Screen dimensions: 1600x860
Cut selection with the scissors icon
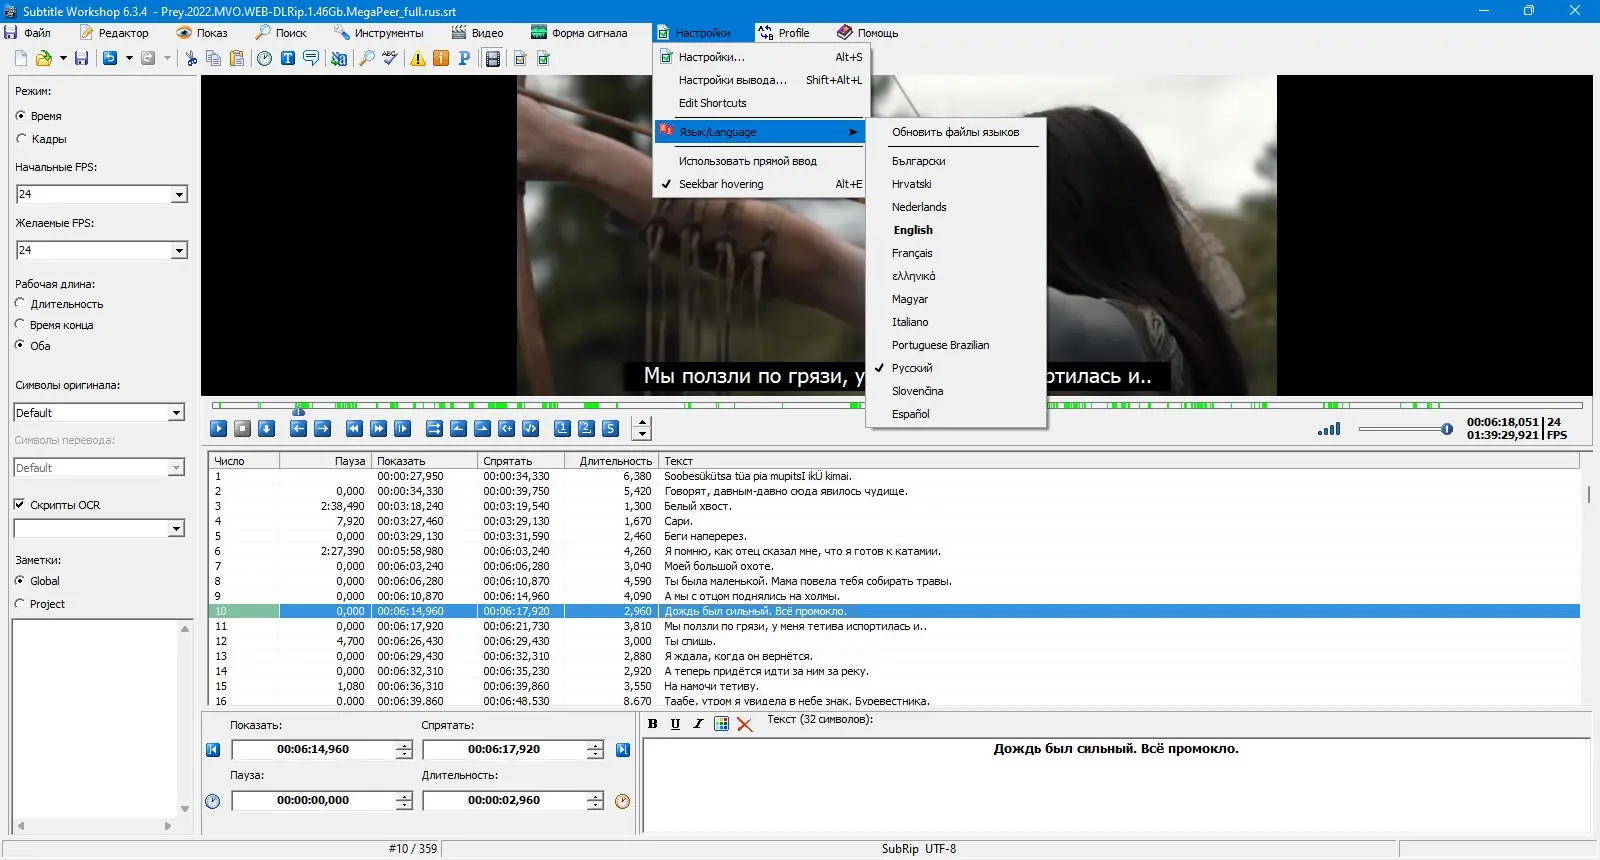click(191, 59)
